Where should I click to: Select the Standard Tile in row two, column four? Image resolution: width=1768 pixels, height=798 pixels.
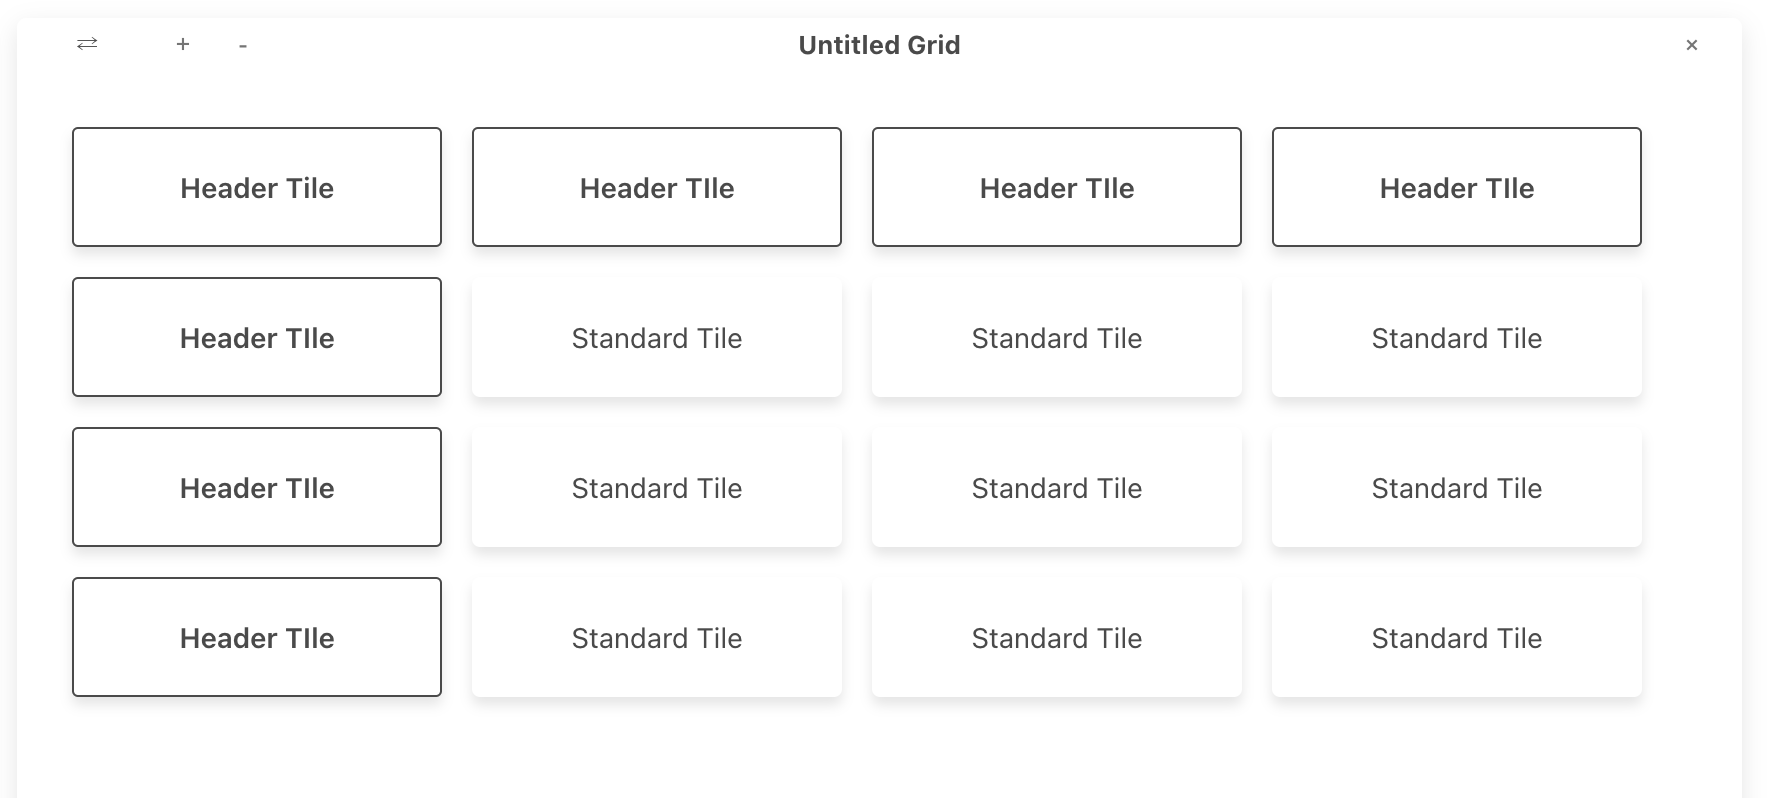1456,337
